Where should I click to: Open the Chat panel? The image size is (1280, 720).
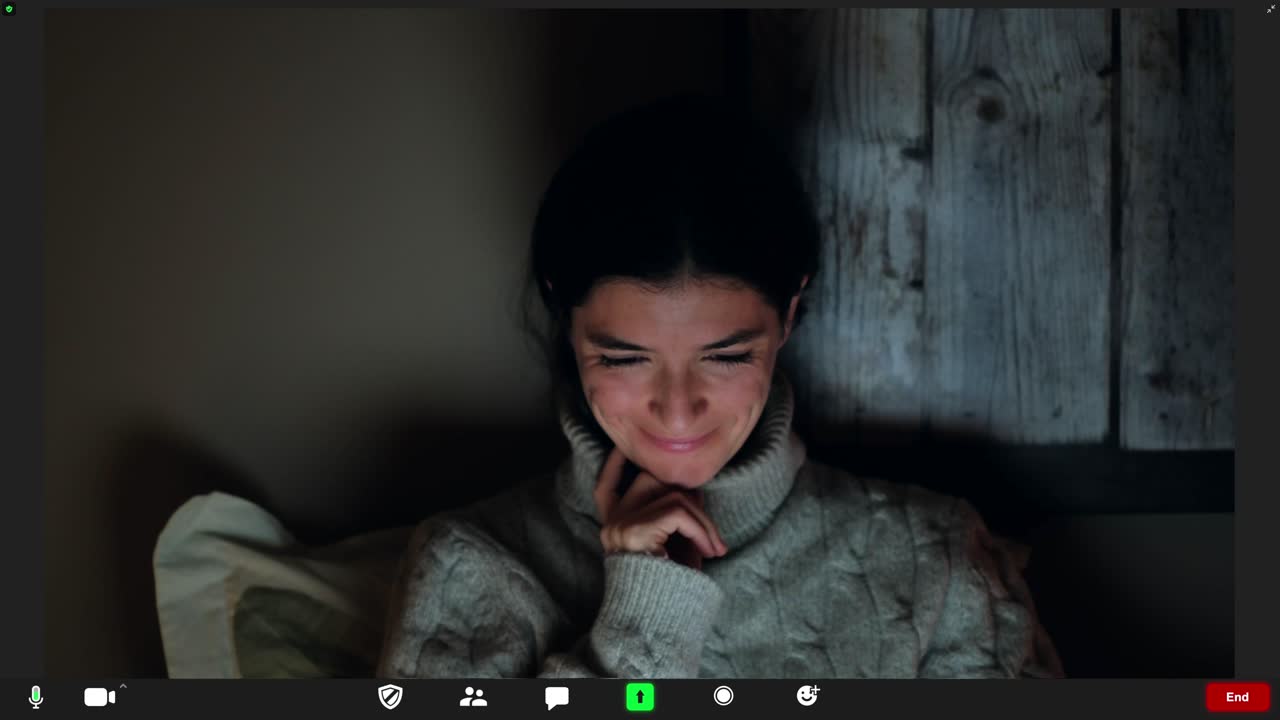tap(557, 697)
